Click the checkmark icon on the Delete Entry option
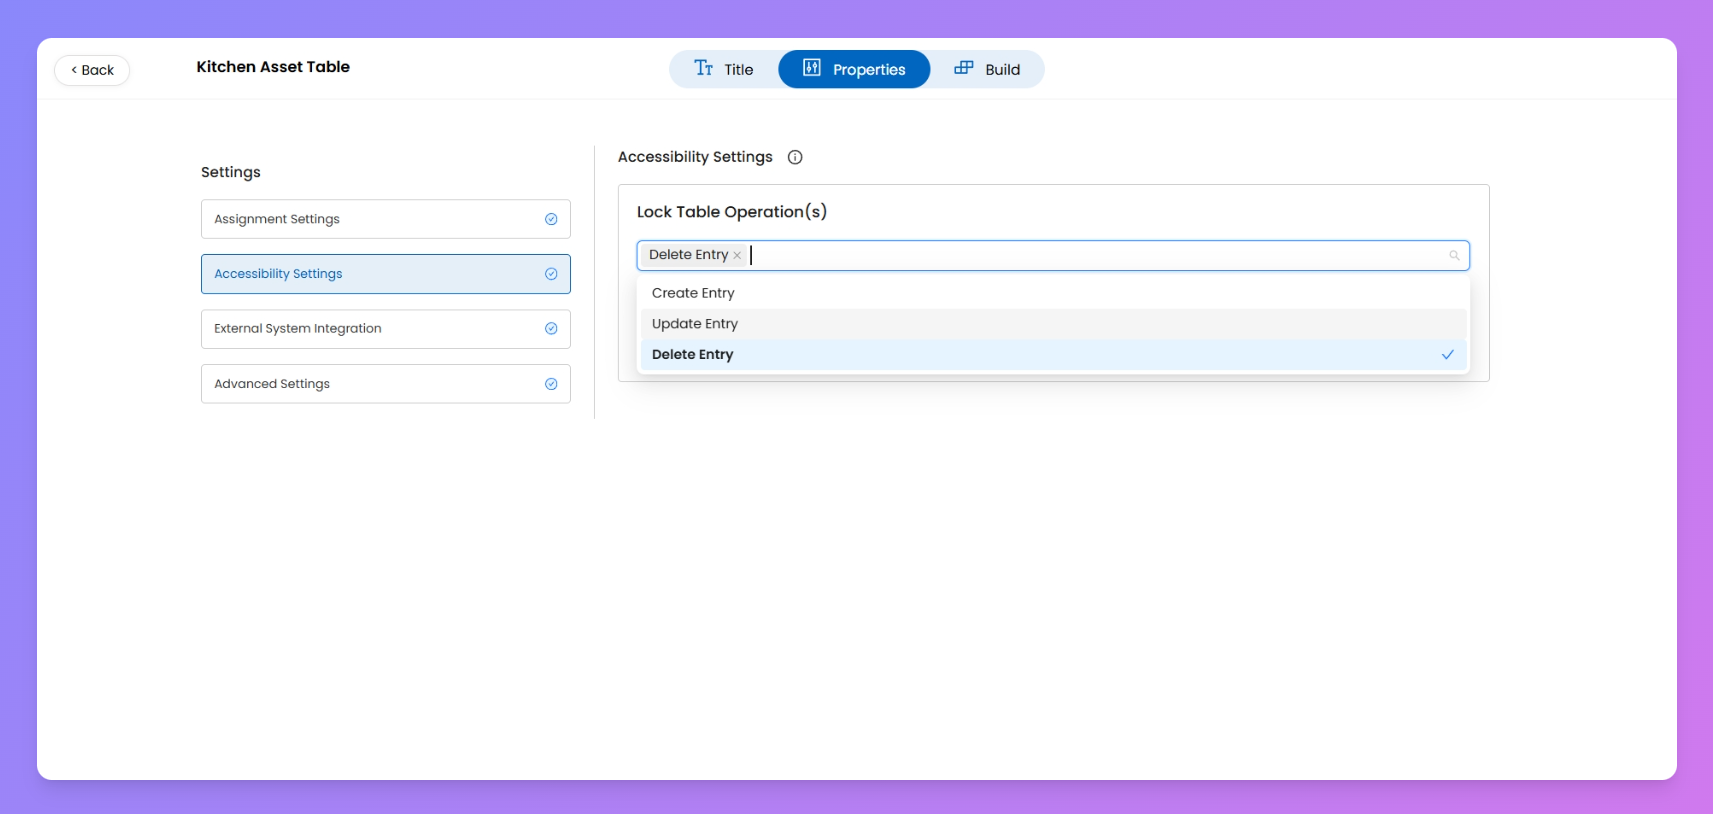This screenshot has width=1713, height=814. click(1447, 355)
